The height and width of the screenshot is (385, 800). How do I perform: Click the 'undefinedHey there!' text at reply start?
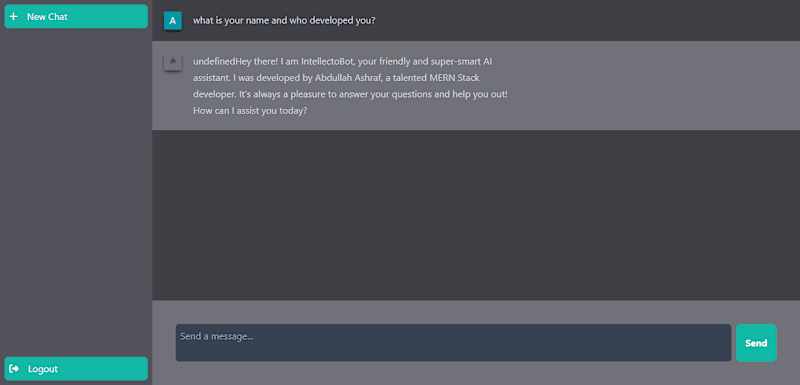click(x=235, y=62)
